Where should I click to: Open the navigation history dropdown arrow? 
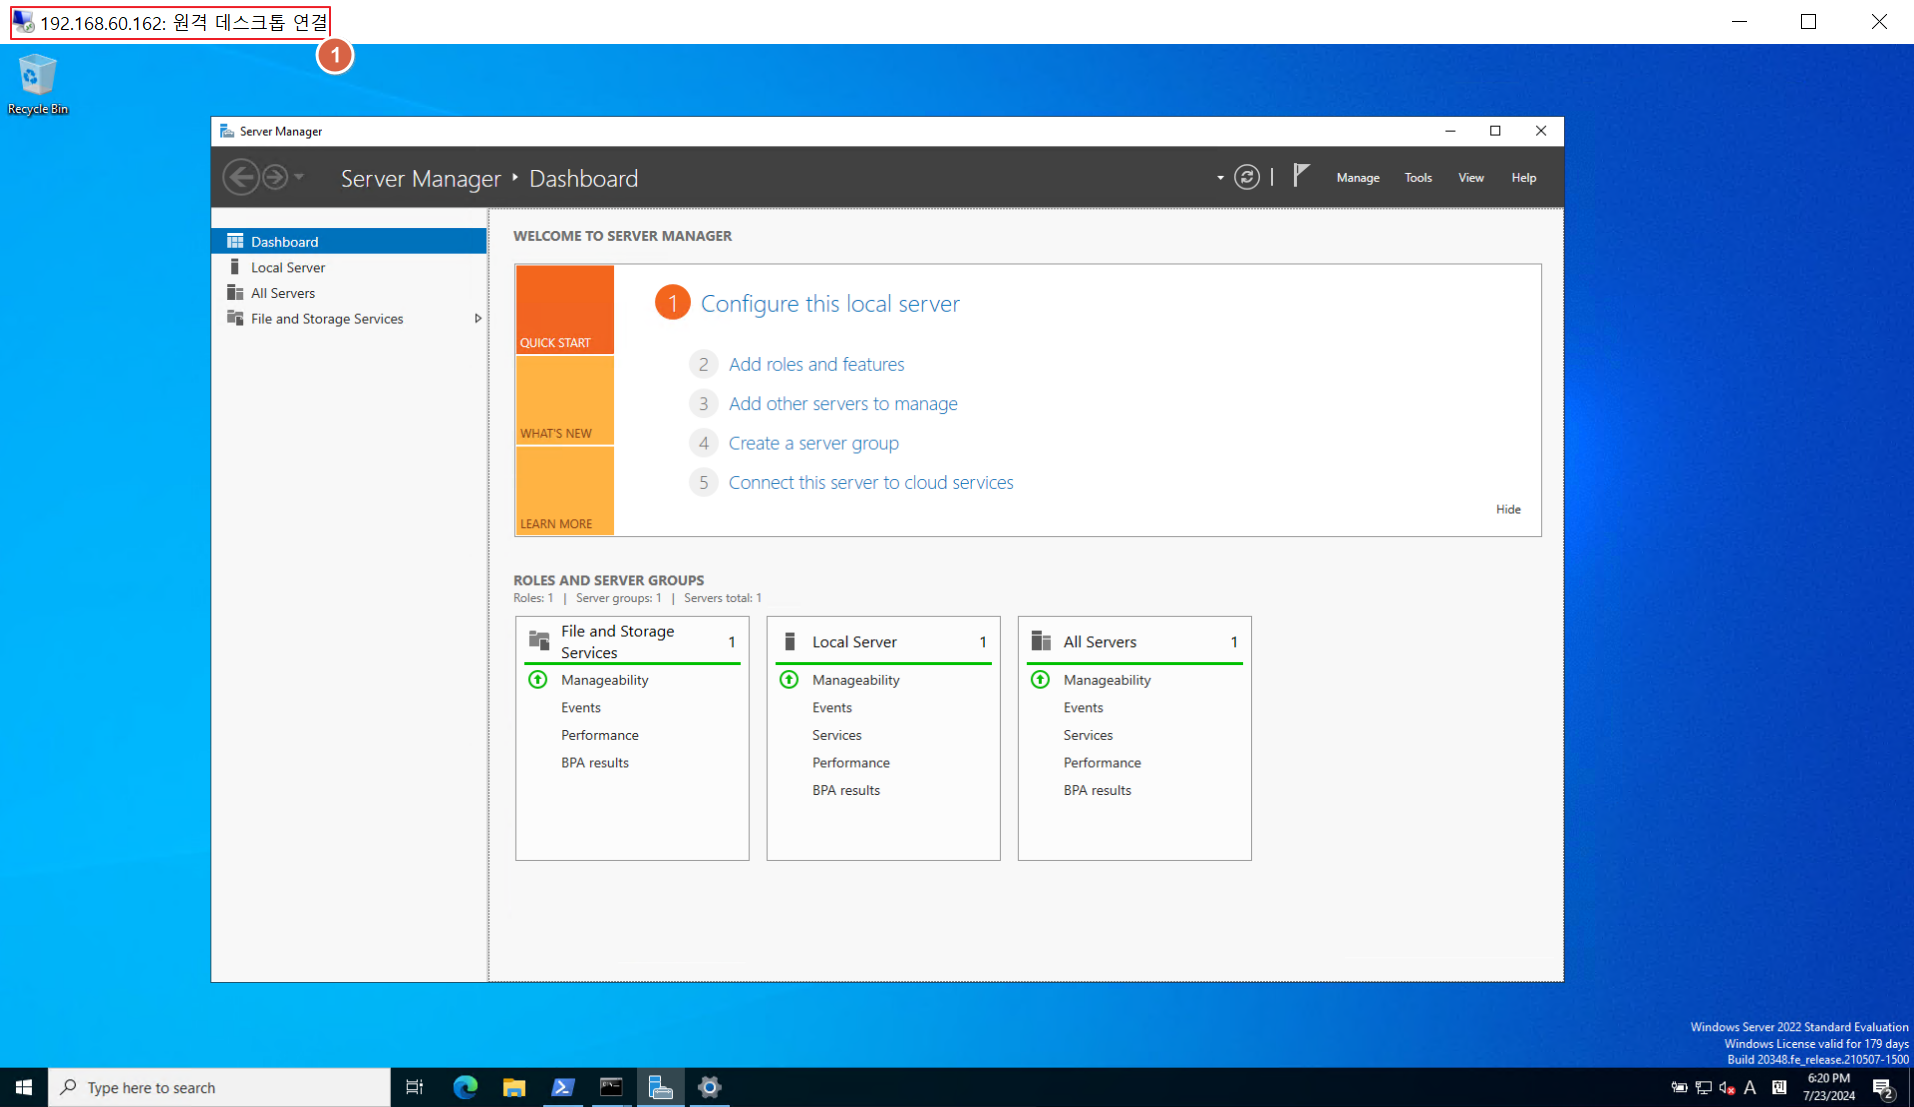click(299, 177)
